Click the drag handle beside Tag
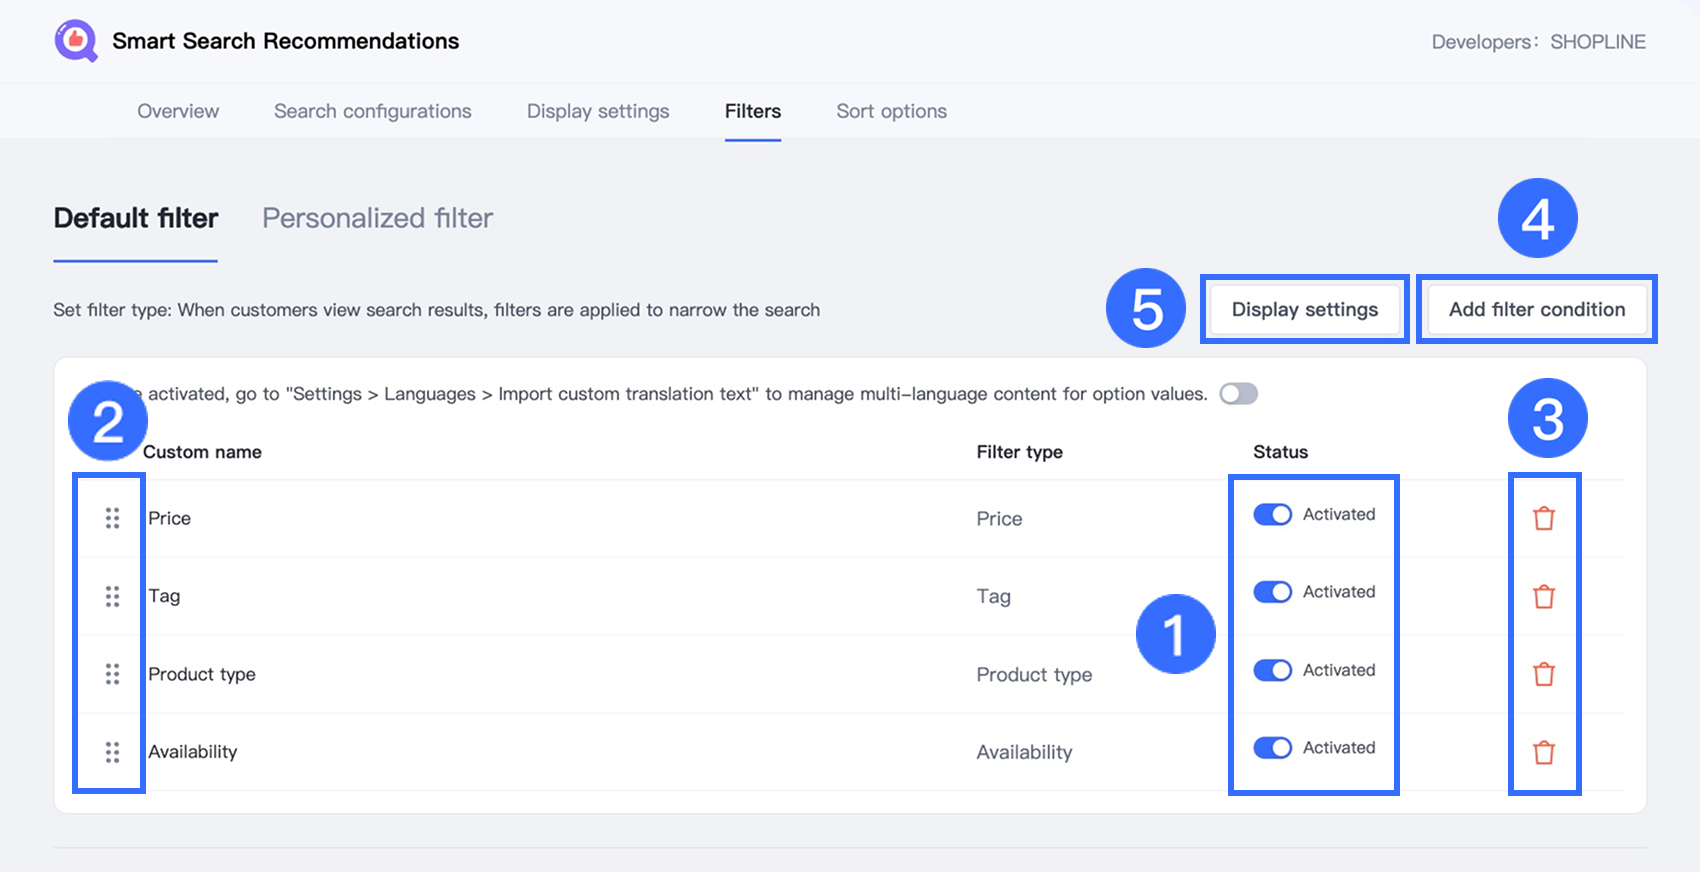 (x=112, y=596)
